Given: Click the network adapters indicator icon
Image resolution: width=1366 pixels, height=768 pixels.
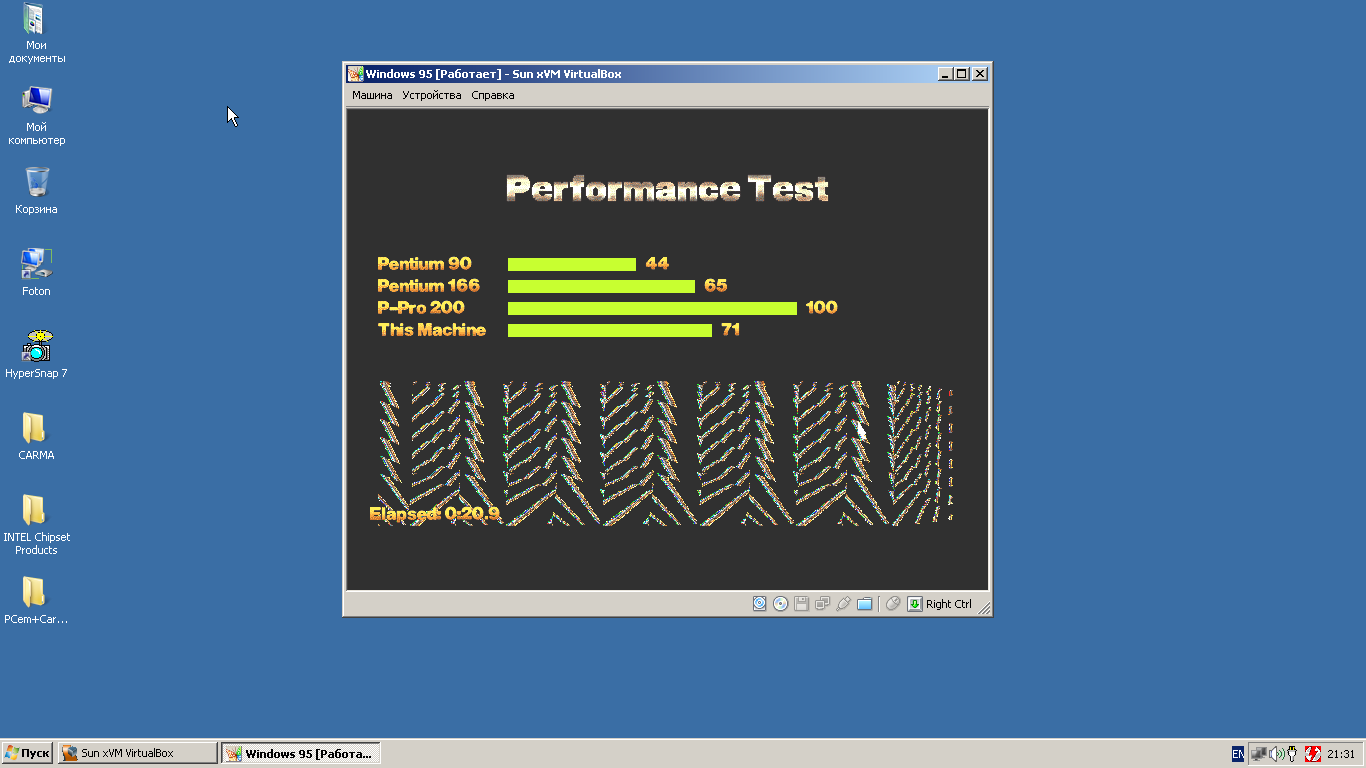Looking at the screenshot, I should tap(822, 603).
